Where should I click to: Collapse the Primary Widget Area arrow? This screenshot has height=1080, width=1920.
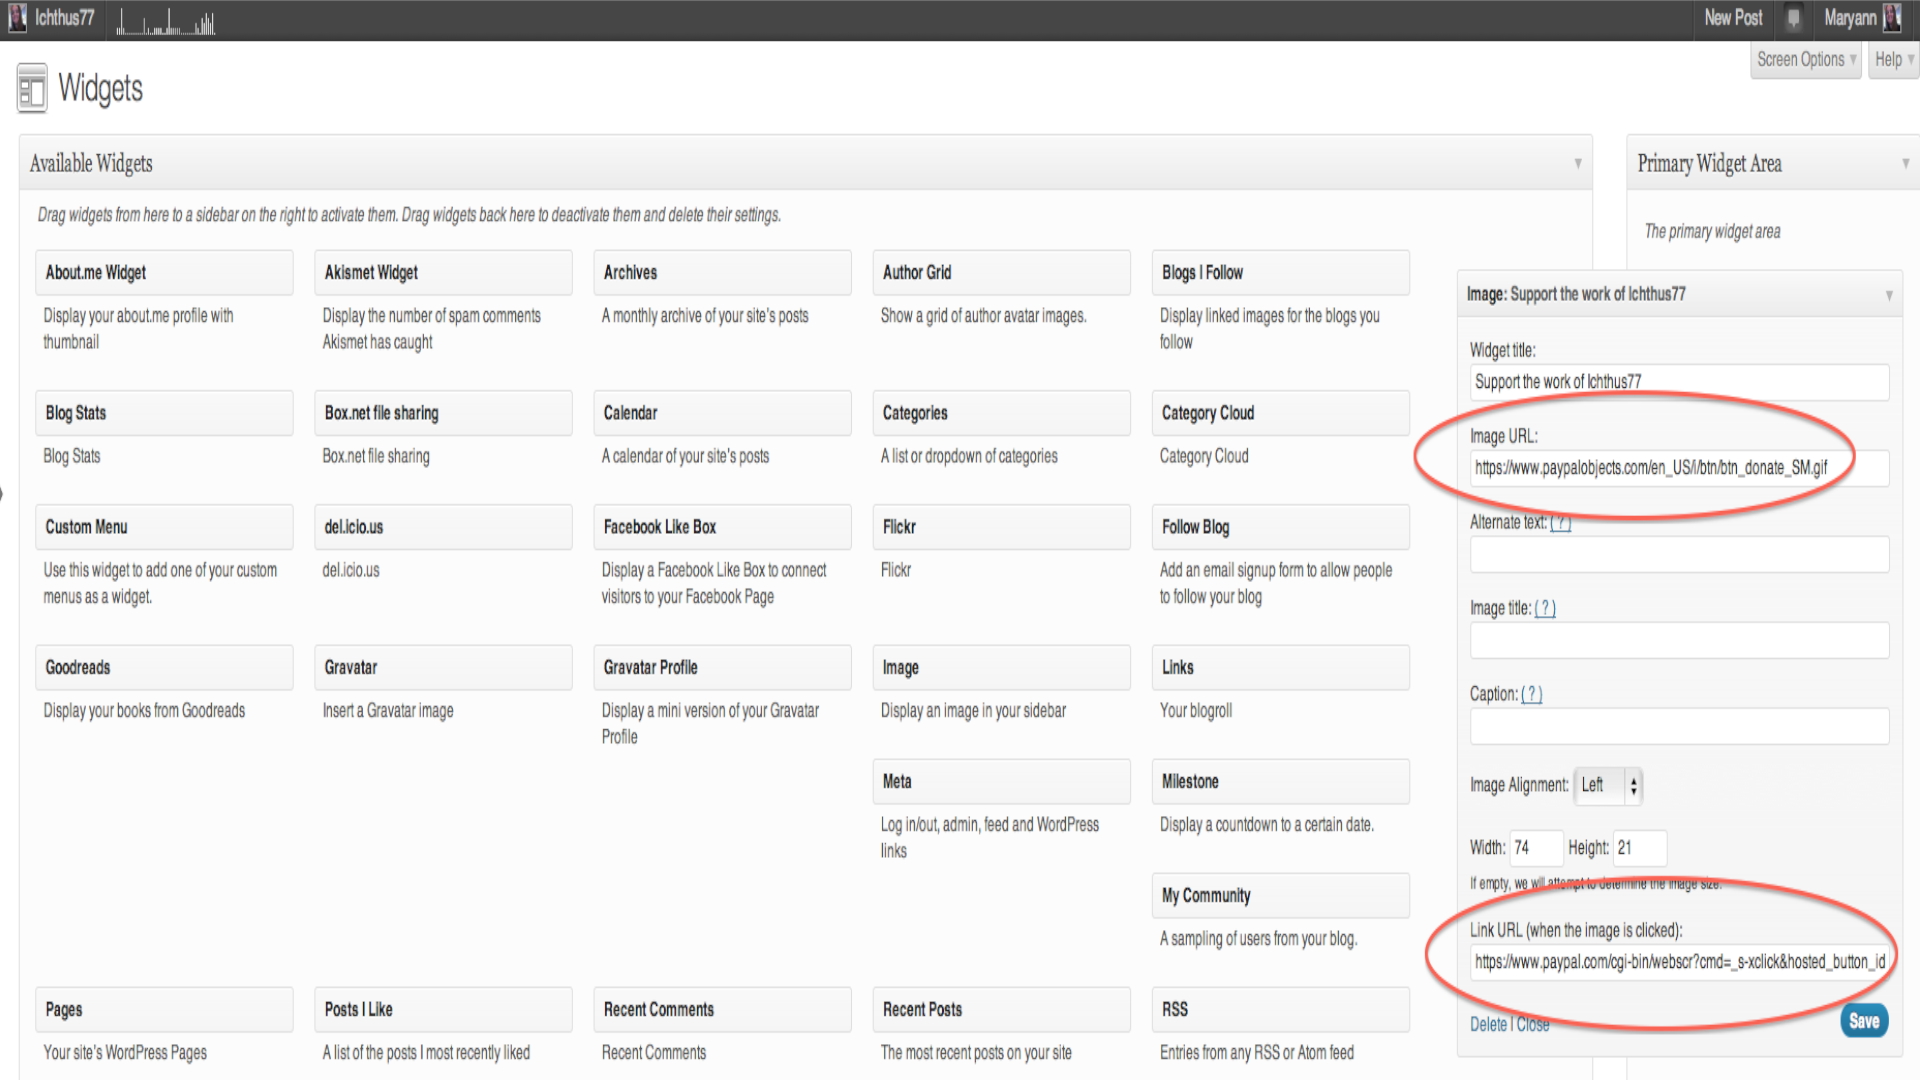click(1905, 163)
